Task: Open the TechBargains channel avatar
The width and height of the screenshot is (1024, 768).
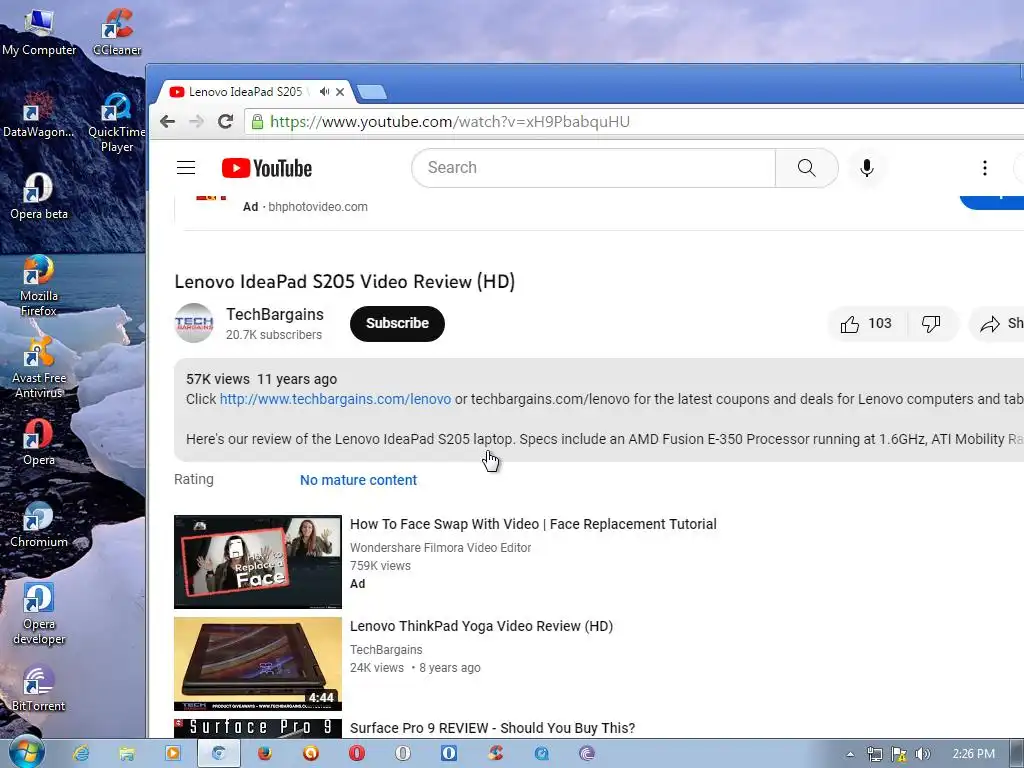Action: point(194,323)
